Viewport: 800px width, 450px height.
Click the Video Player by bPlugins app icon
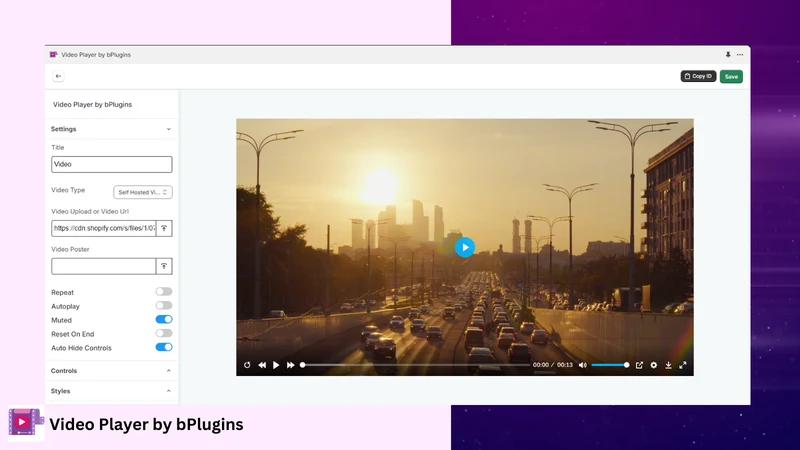(x=54, y=55)
